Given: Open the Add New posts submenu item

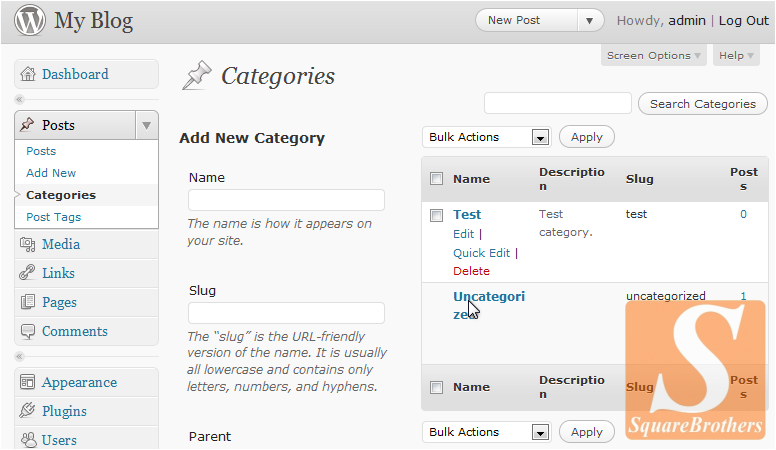Looking at the screenshot, I should point(51,173).
